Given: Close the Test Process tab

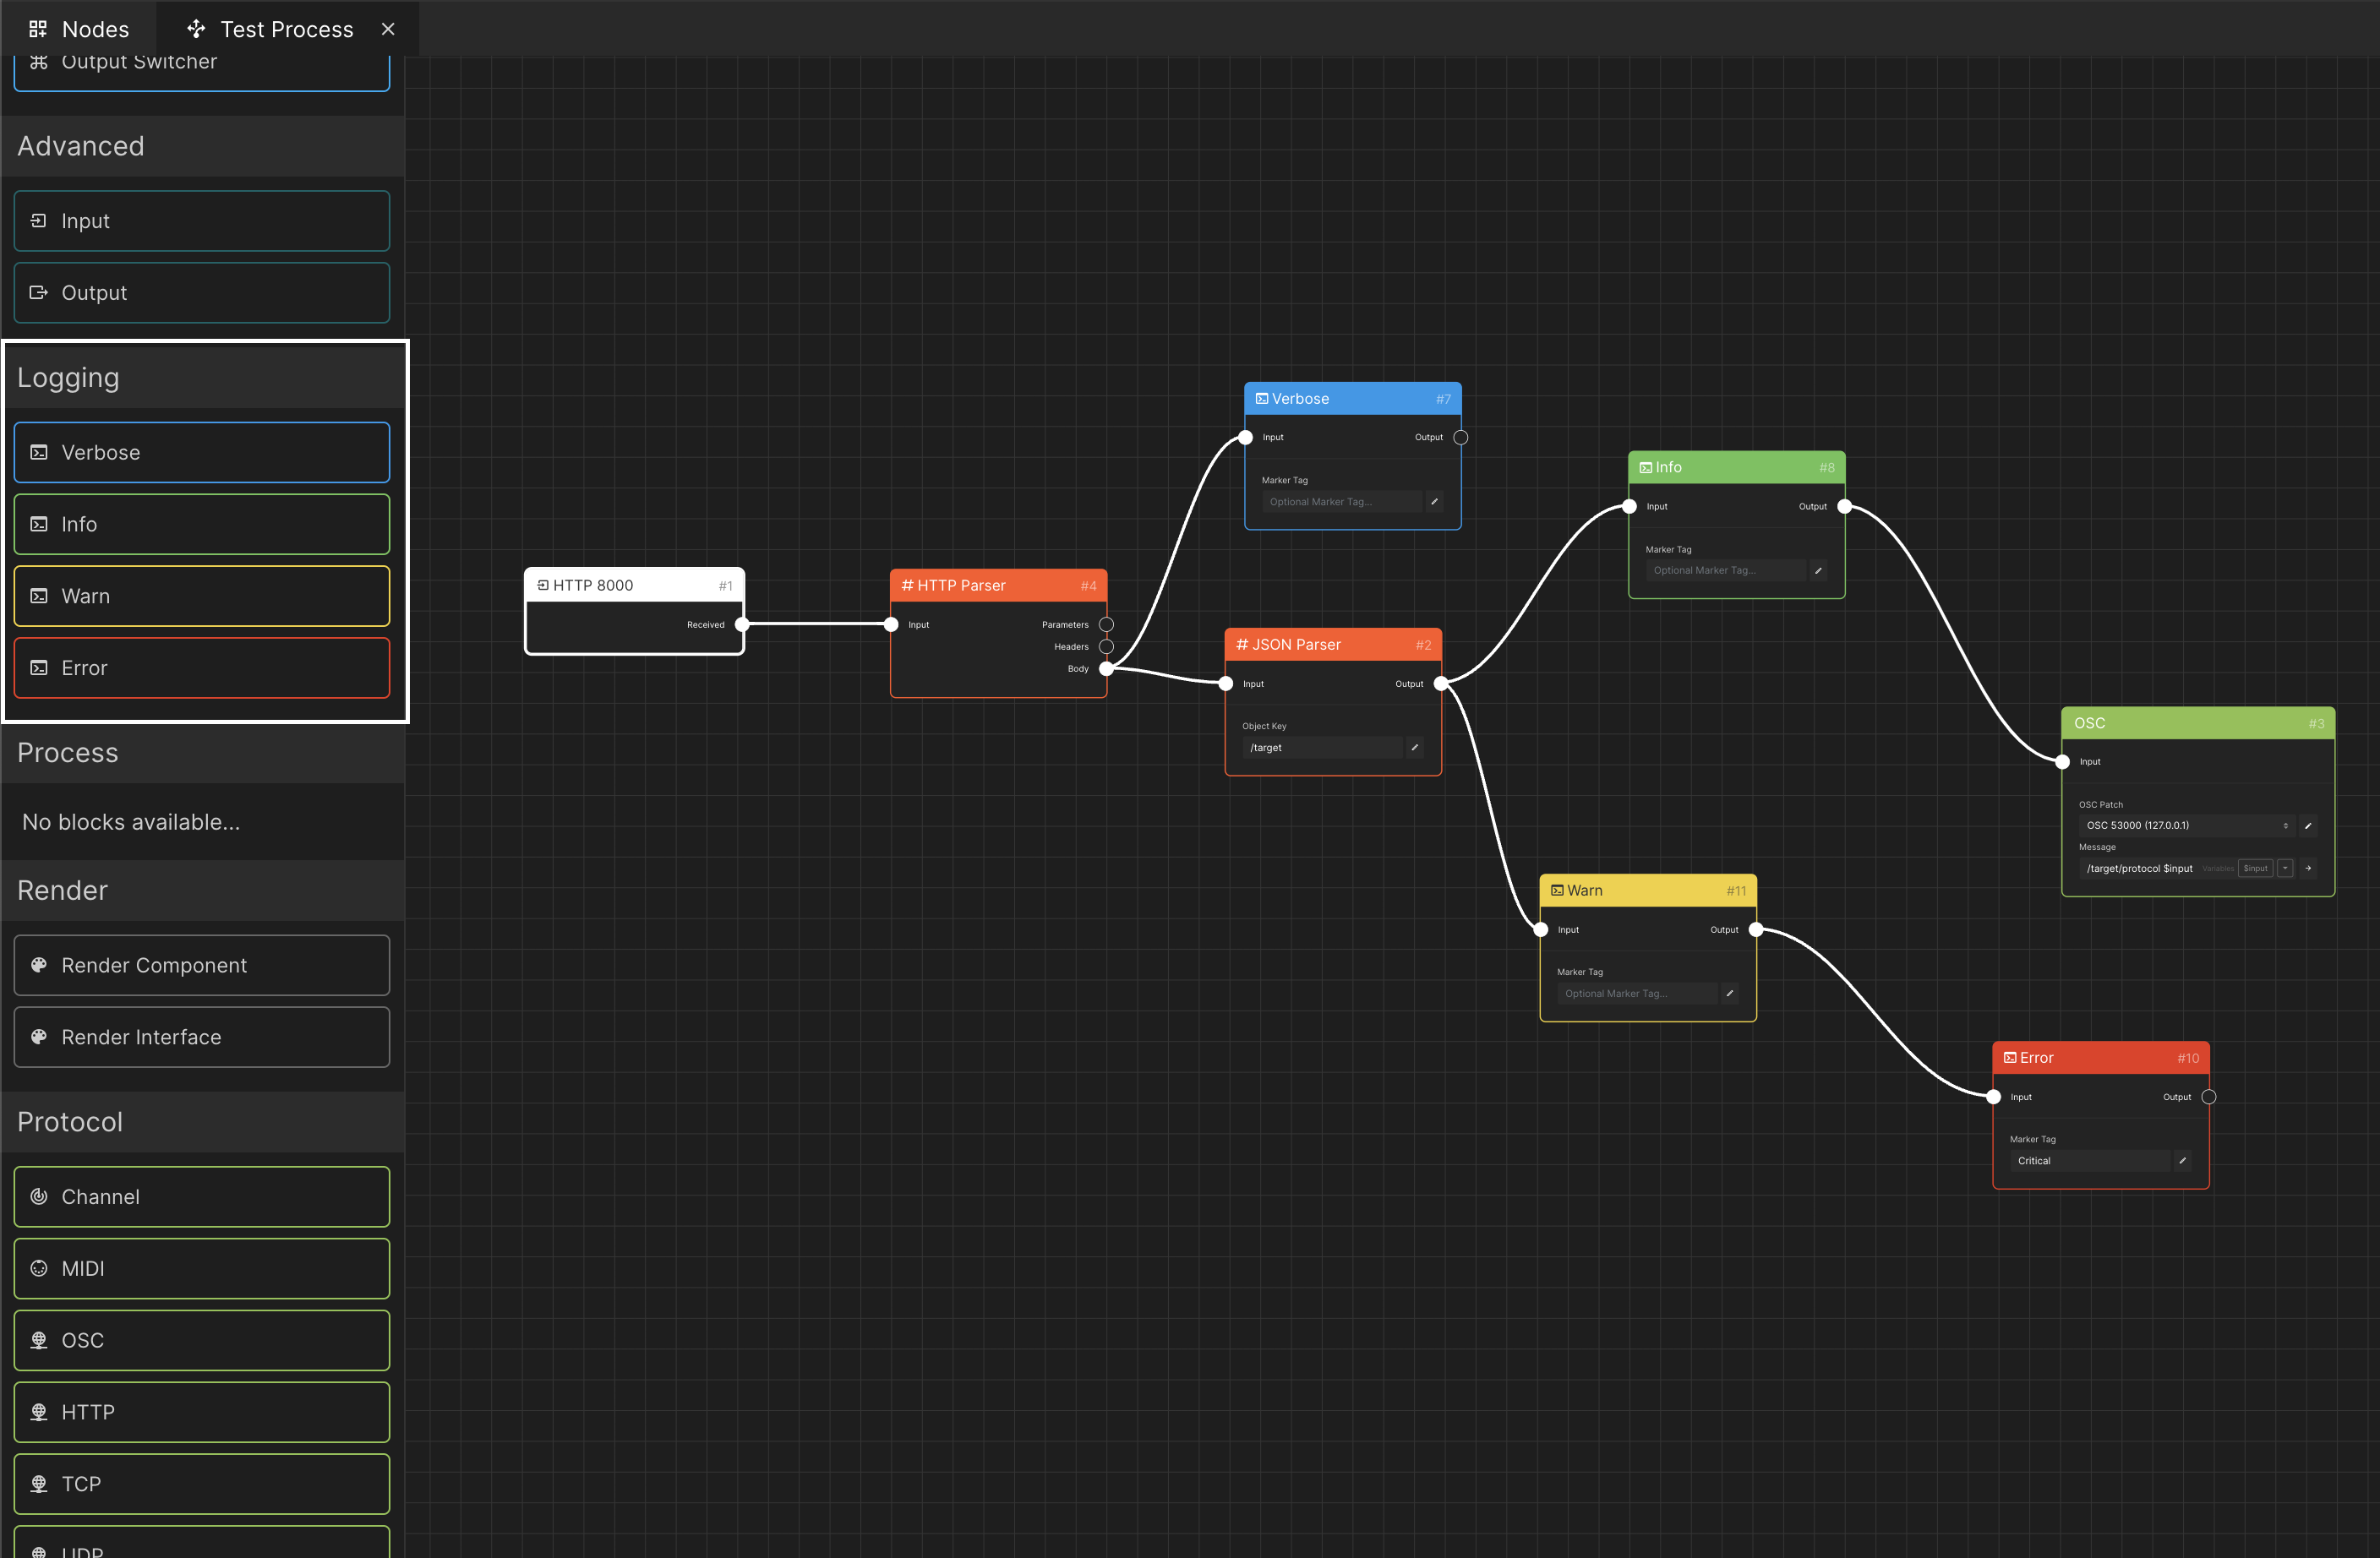Looking at the screenshot, I should tap(388, 29).
